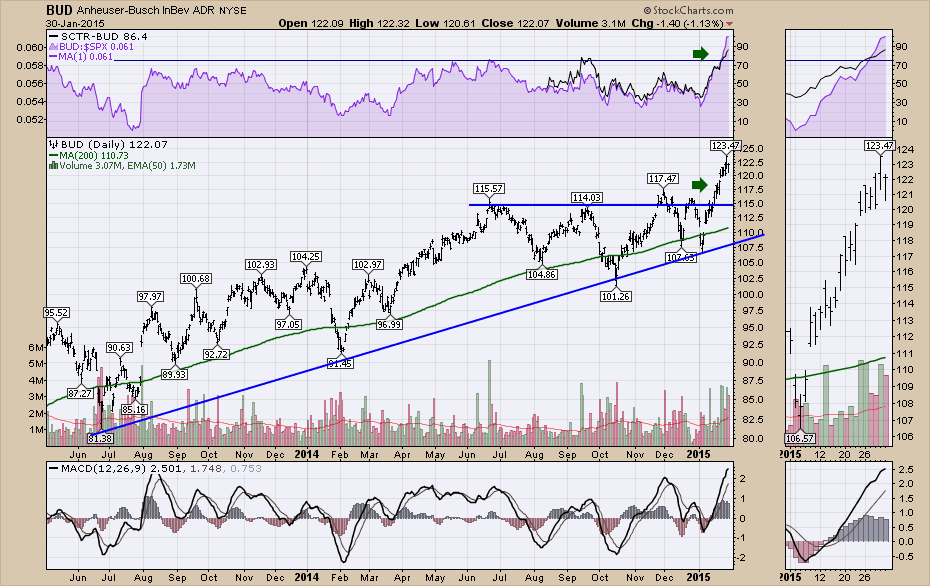The height and width of the screenshot is (586, 930).
Task: Click the red down-triangle change indicator
Action: click(730, 24)
